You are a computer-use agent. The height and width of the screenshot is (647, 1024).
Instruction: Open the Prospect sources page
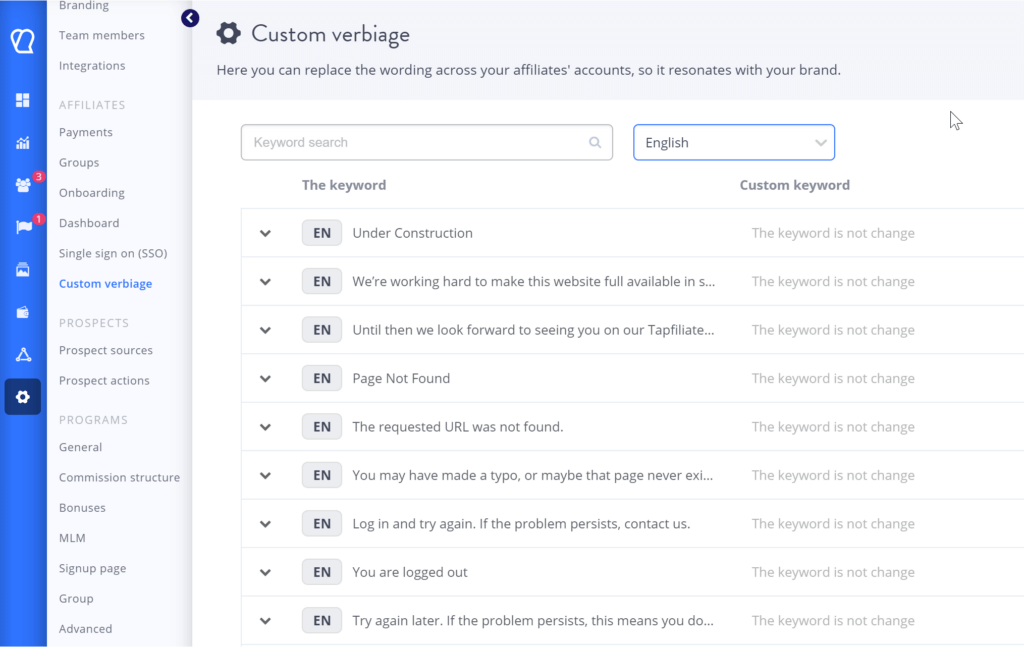[x=104, y=350]
